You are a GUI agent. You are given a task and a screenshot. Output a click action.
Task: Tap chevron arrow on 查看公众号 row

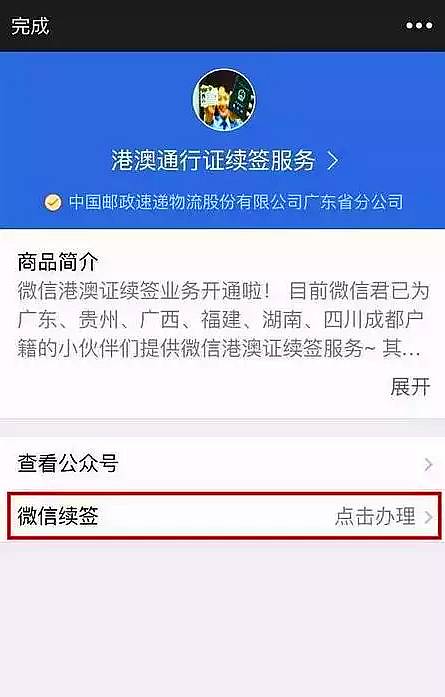click(x=428, y=465)
